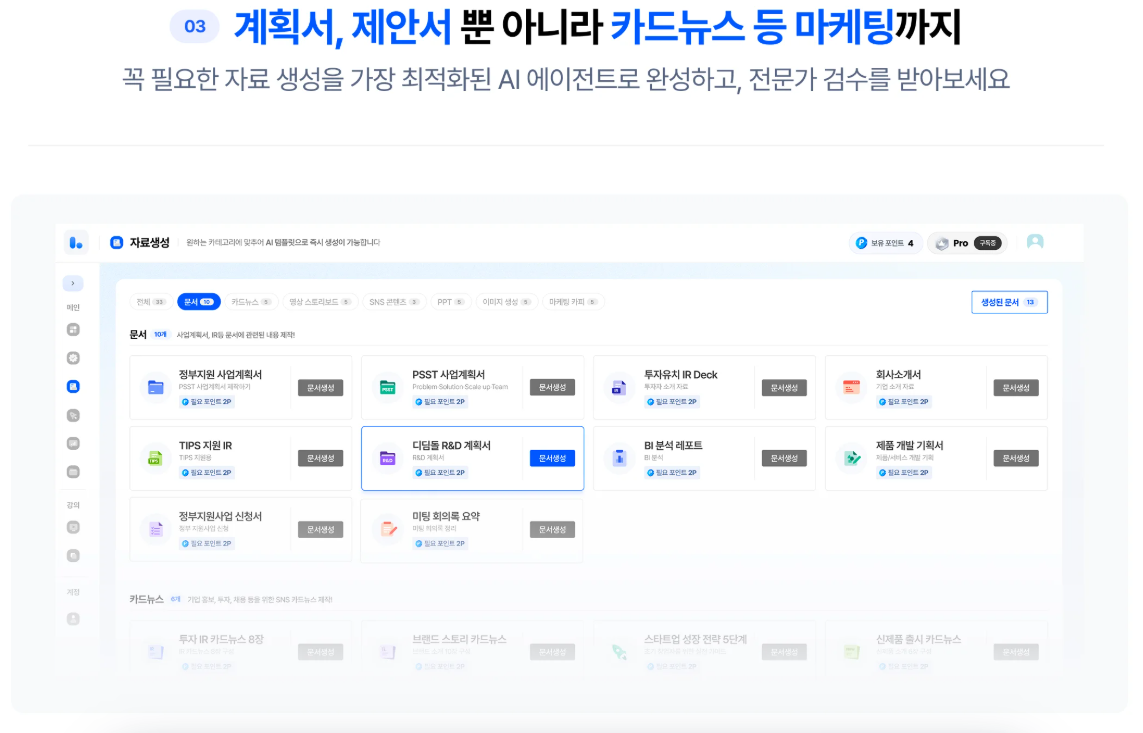The image size is (1143, 733).
Task: Click 문서생성 for PSST 사업계획서
Action: pyautogui.click(x=552, y=388)
